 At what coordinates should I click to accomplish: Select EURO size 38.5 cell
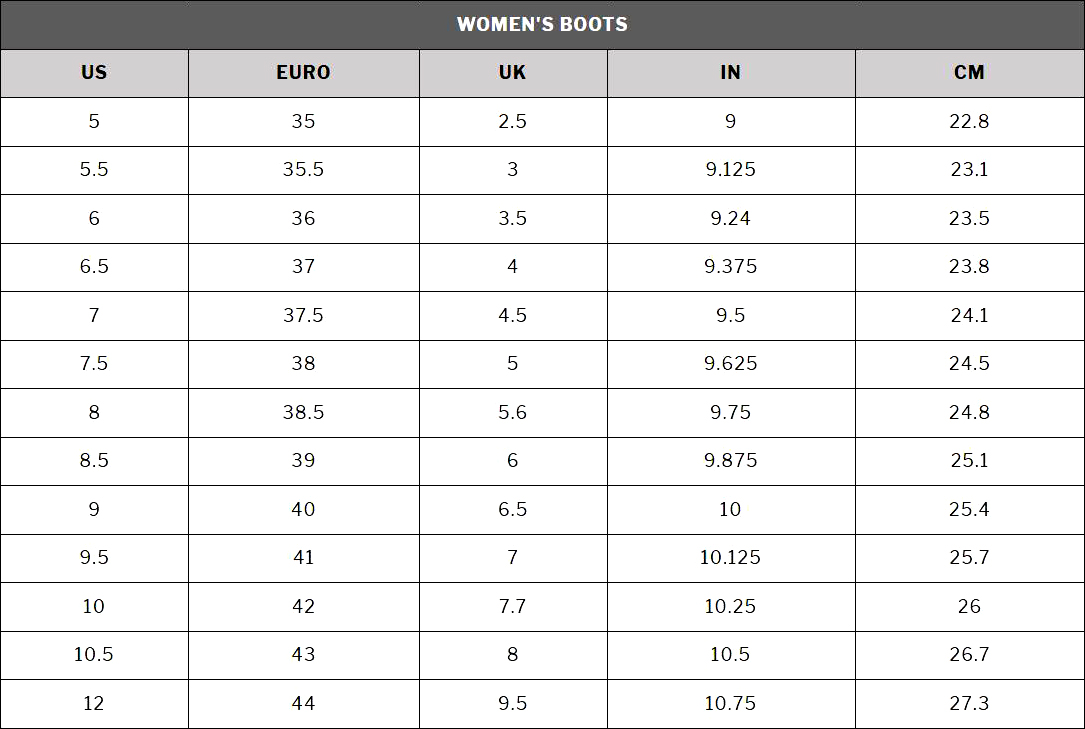coord(304,412)
